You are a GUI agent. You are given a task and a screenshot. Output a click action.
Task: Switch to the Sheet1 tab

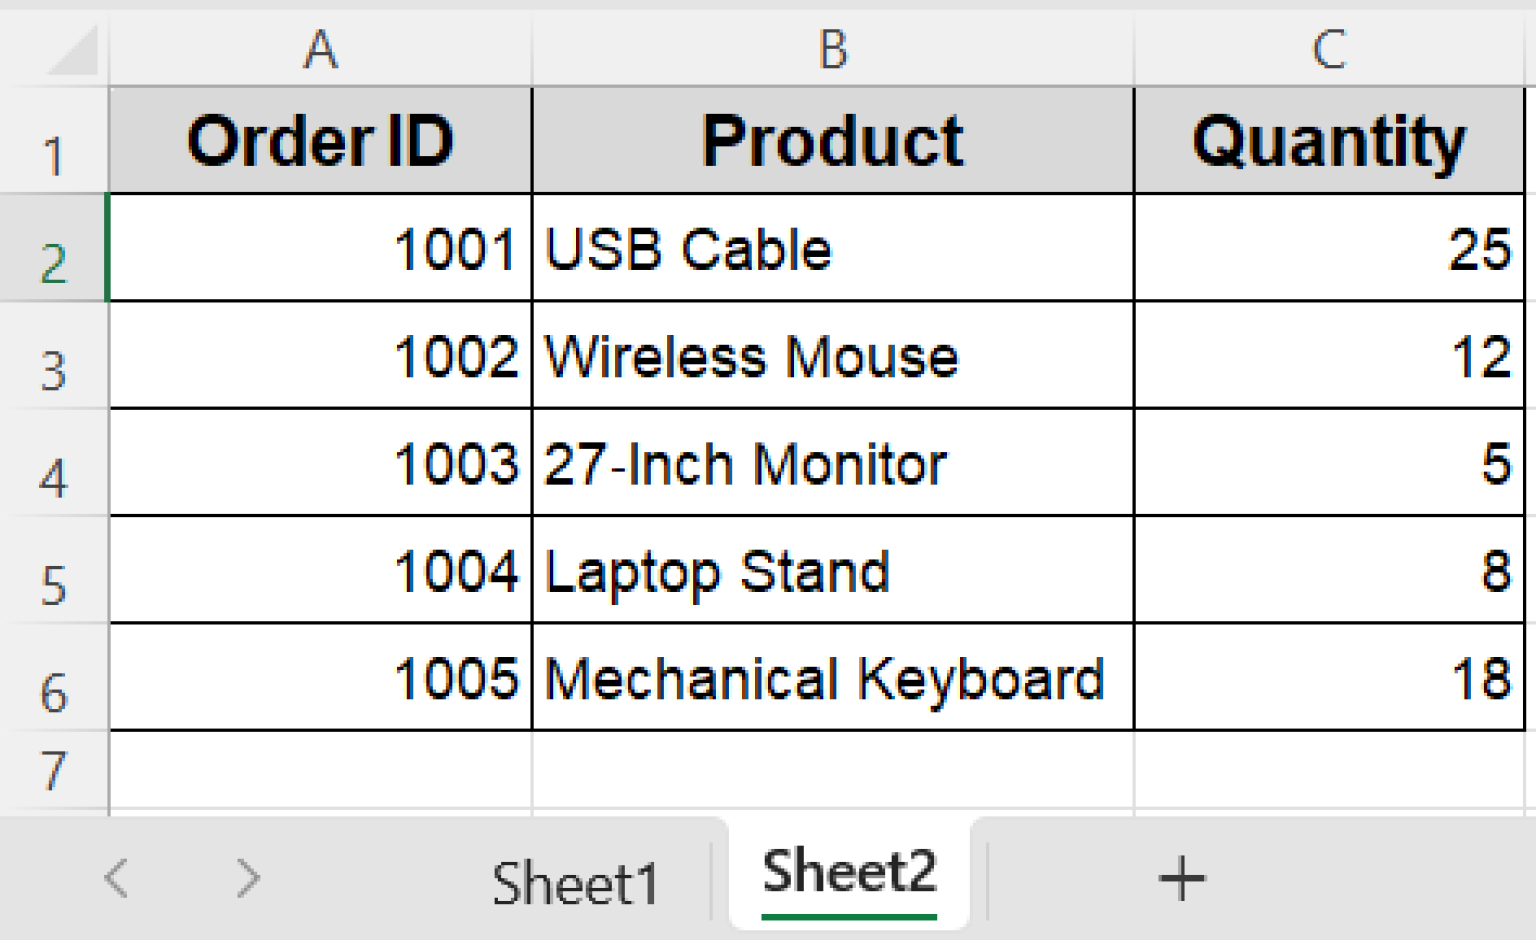(x=575, y=883)
